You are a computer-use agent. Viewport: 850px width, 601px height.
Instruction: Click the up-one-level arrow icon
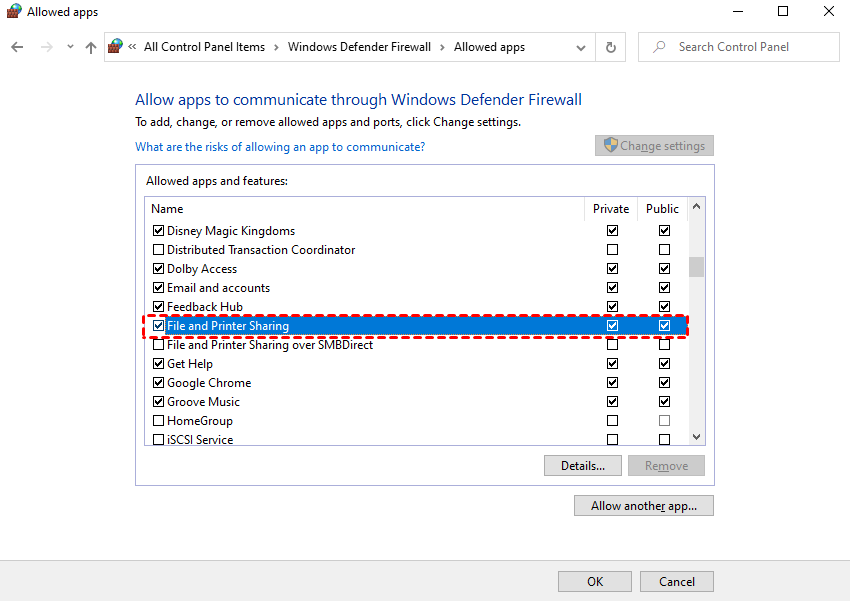[x=91, y=48]
